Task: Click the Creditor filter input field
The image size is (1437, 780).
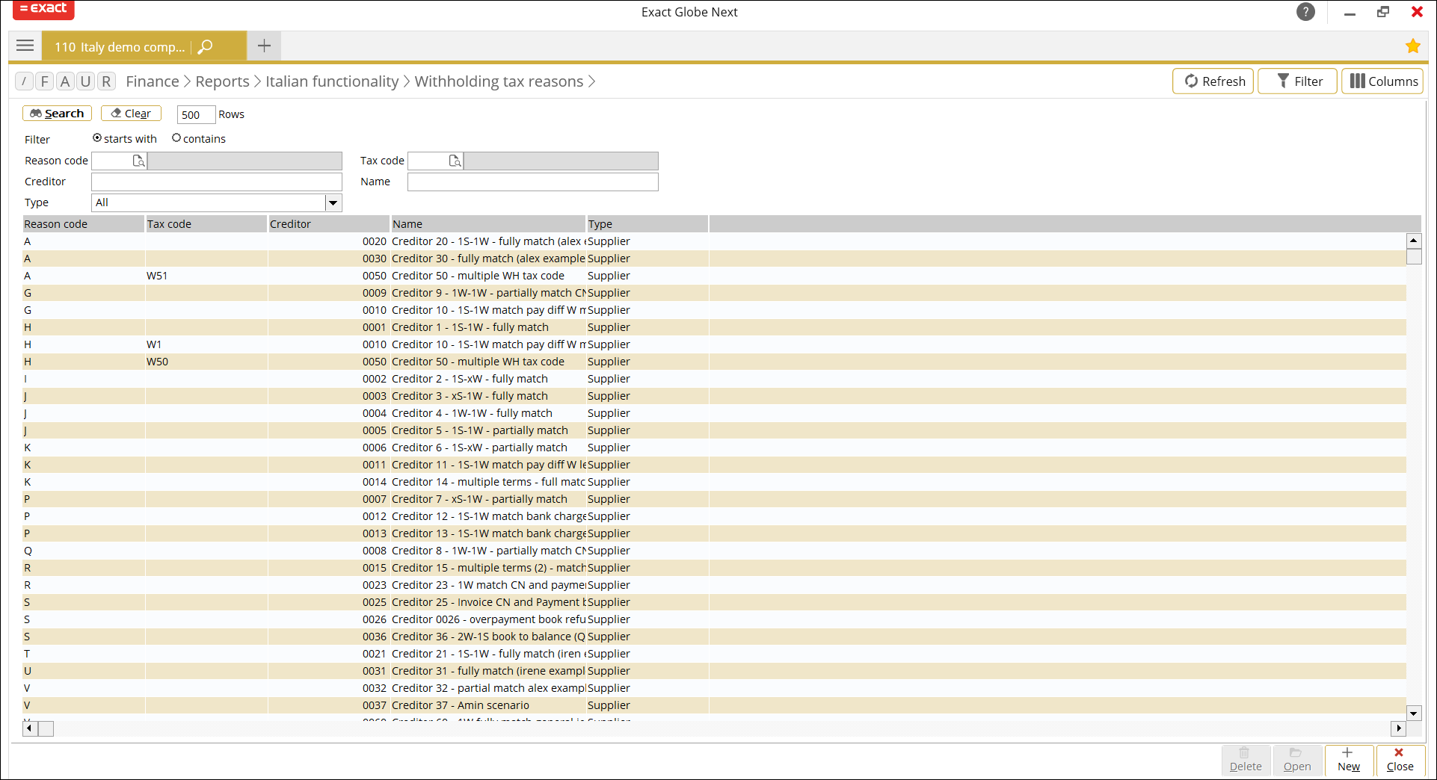Action: coord(216,182)
